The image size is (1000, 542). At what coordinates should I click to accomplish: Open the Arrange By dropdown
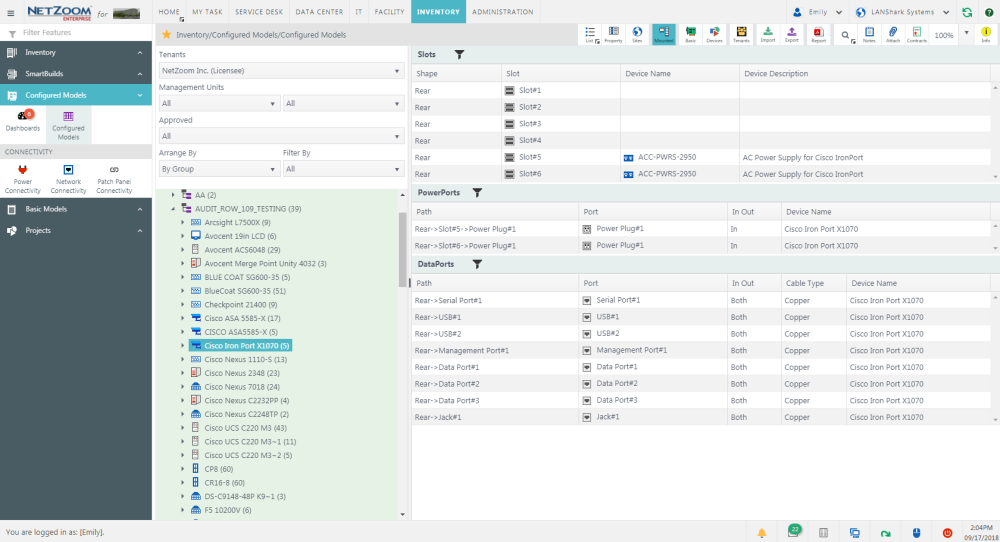tap(219, 169)
